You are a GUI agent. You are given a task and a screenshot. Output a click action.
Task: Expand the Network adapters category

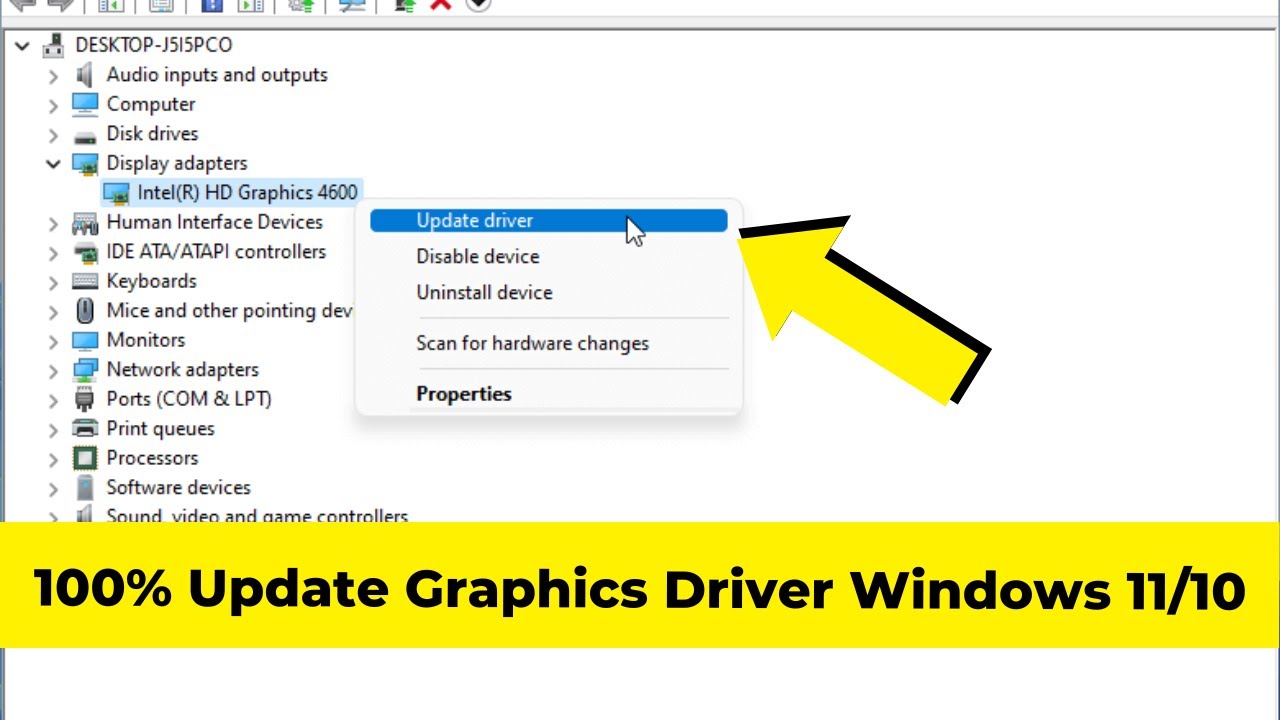click(54, 370)
